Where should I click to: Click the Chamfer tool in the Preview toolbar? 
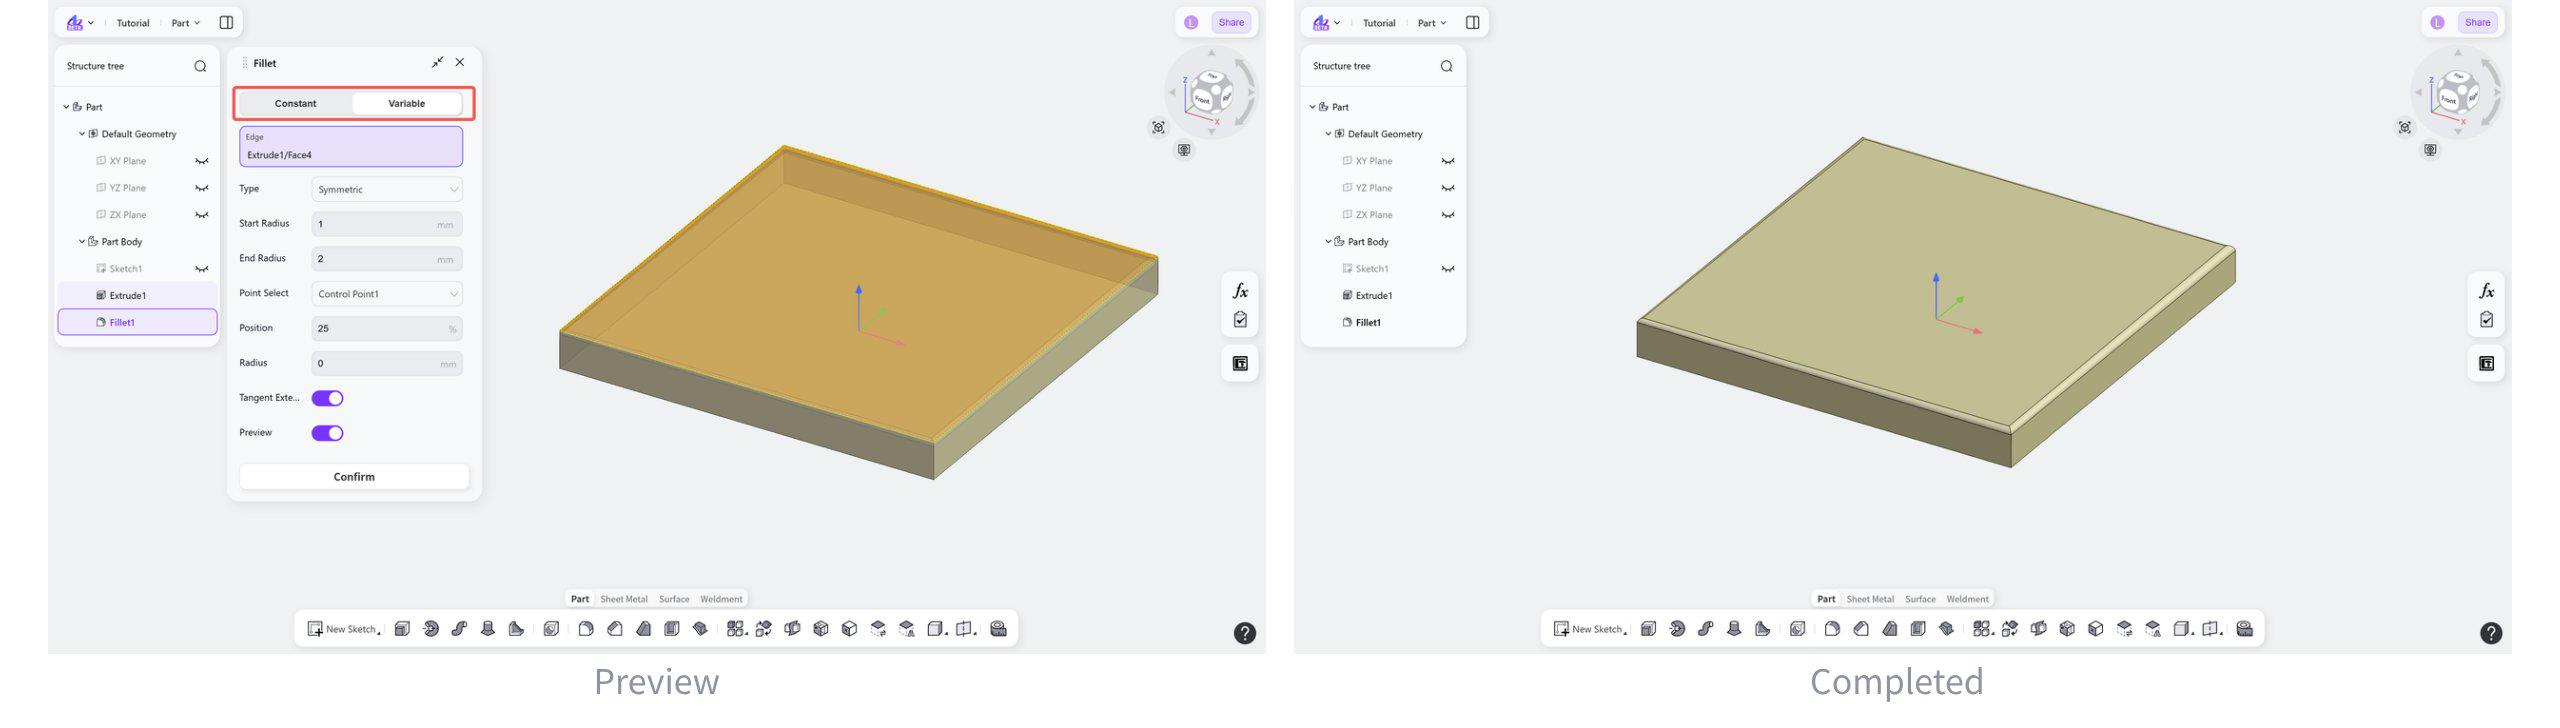click(x=615, y=629)
